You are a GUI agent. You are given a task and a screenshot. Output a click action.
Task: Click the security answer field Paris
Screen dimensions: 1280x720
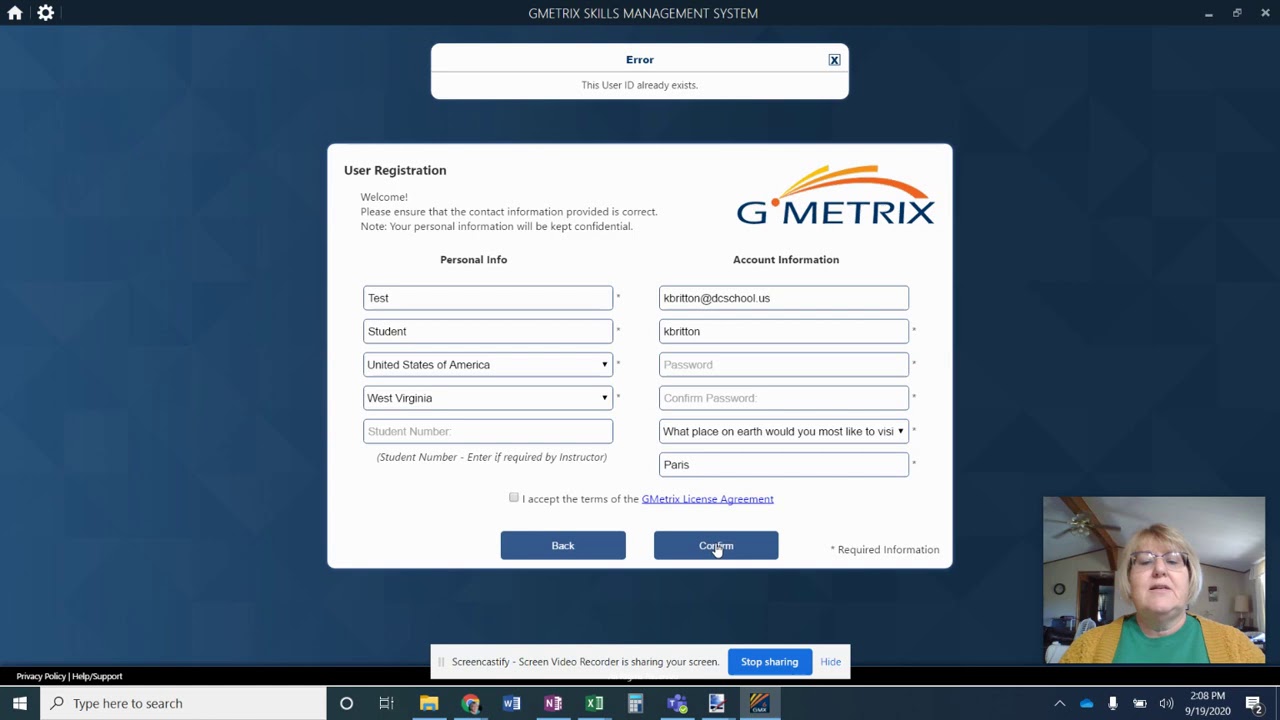point(784,464)
